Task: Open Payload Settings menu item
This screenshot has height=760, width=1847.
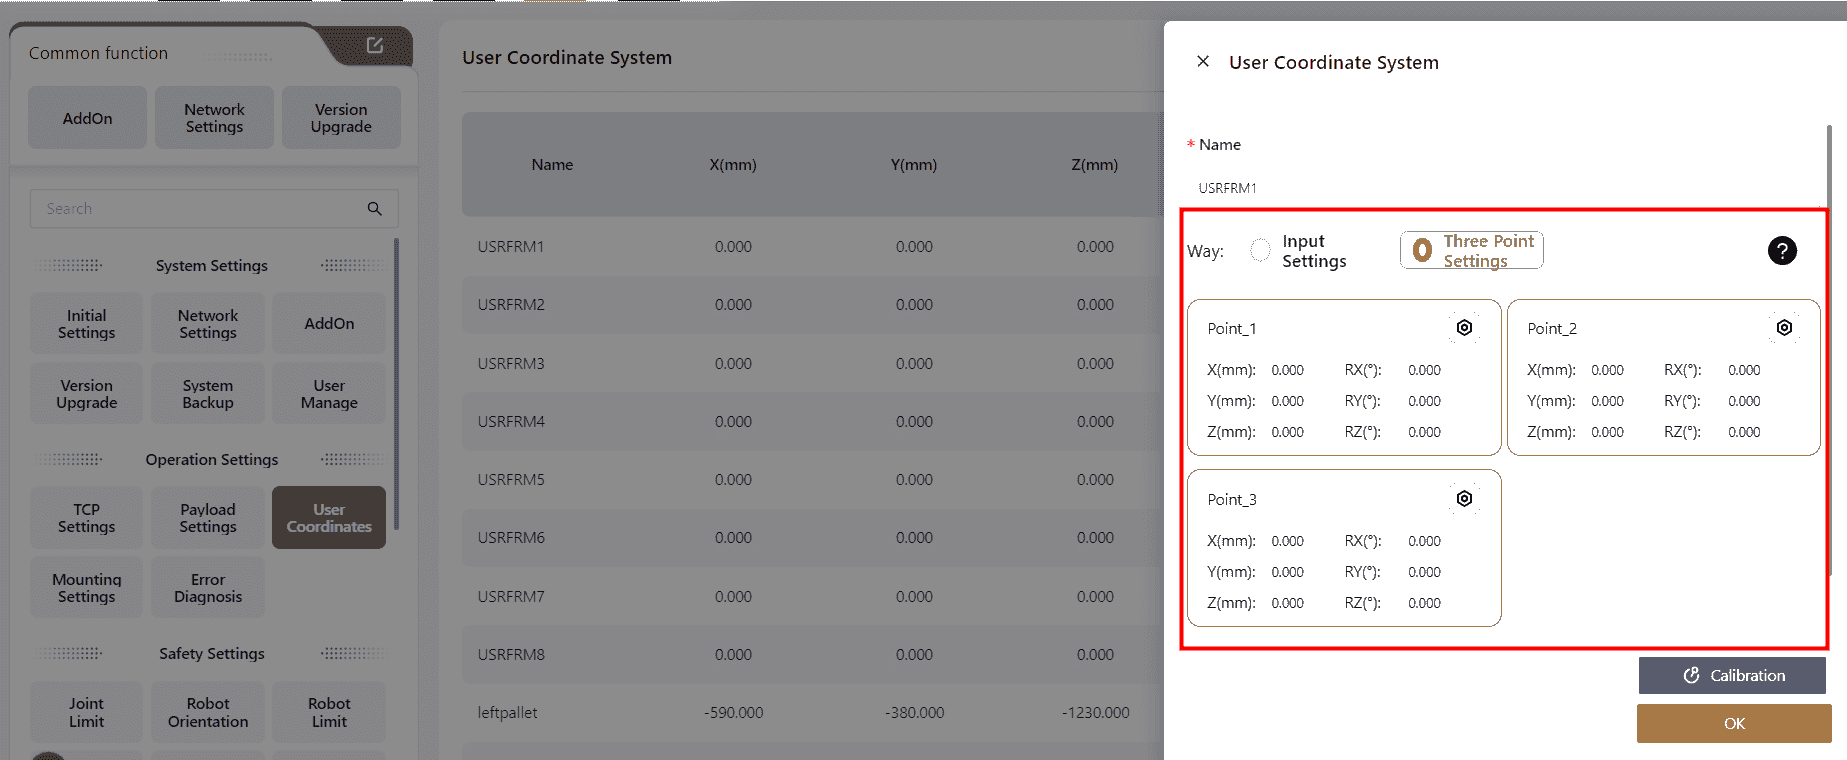Action: 208,518
